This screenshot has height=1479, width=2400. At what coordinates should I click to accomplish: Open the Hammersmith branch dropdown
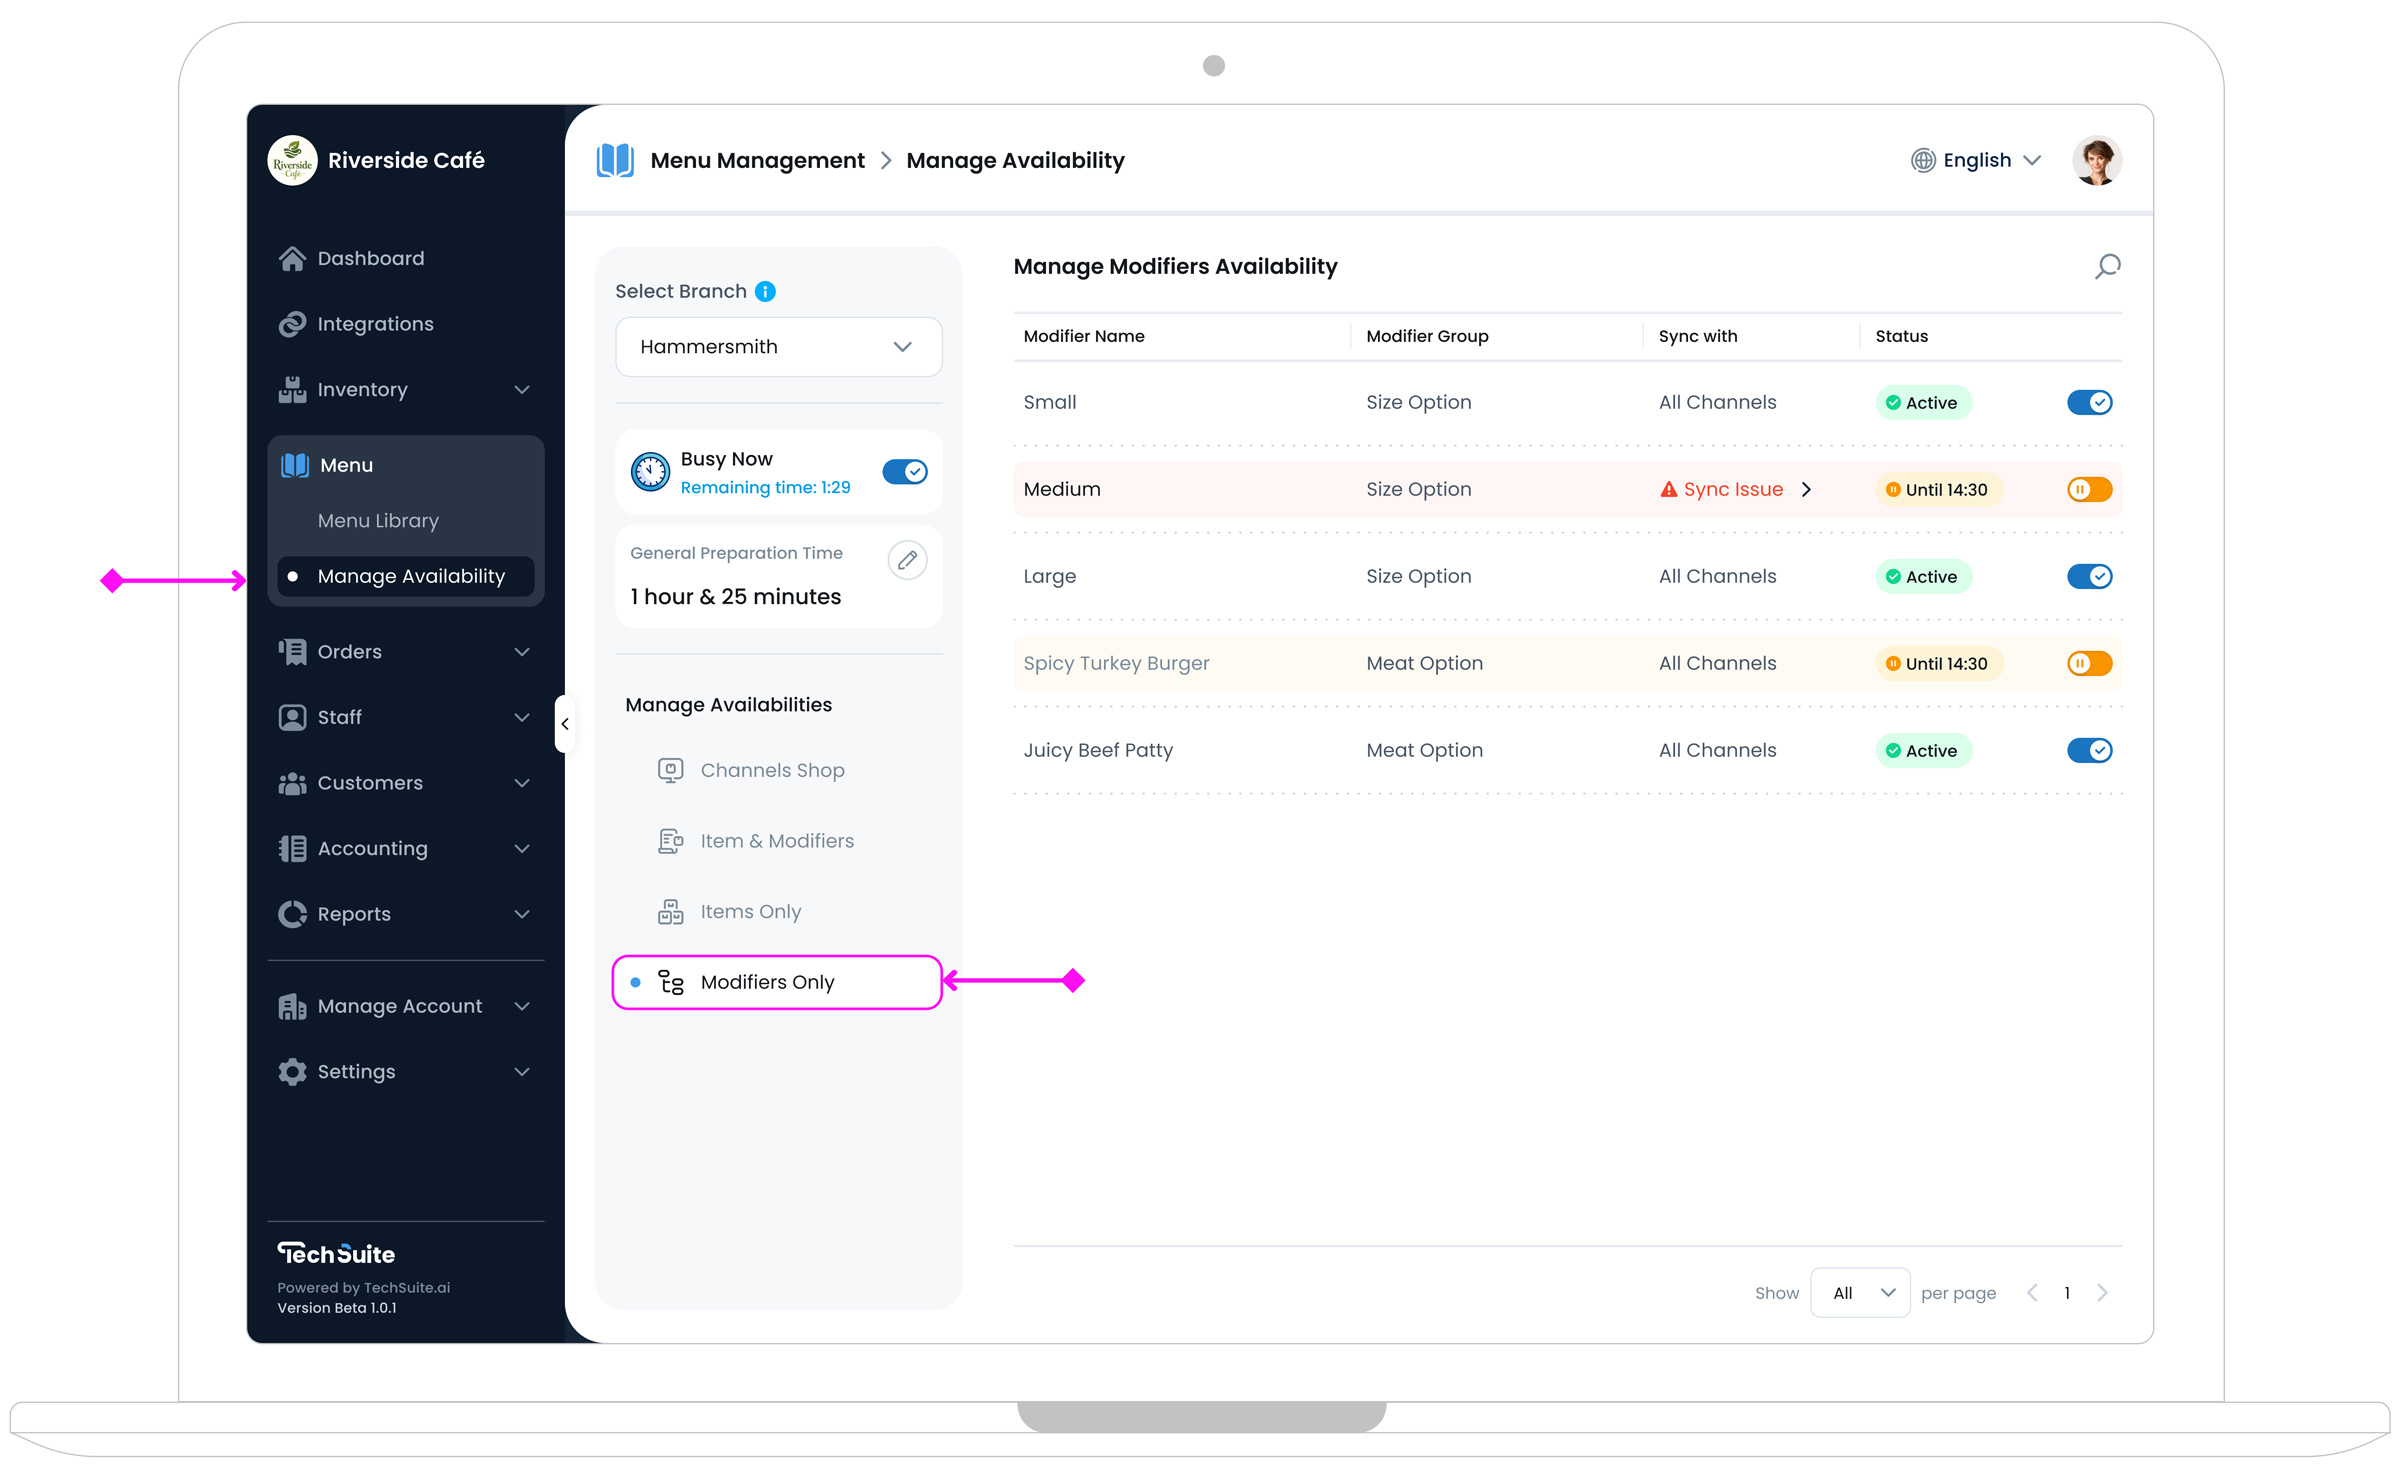pyautogui.click(x=778, y=347)
